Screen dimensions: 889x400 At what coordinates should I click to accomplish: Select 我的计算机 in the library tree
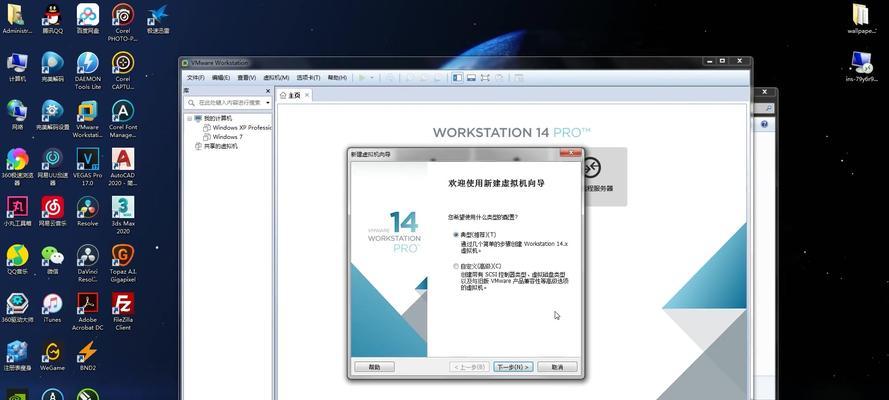coord(218,118)
